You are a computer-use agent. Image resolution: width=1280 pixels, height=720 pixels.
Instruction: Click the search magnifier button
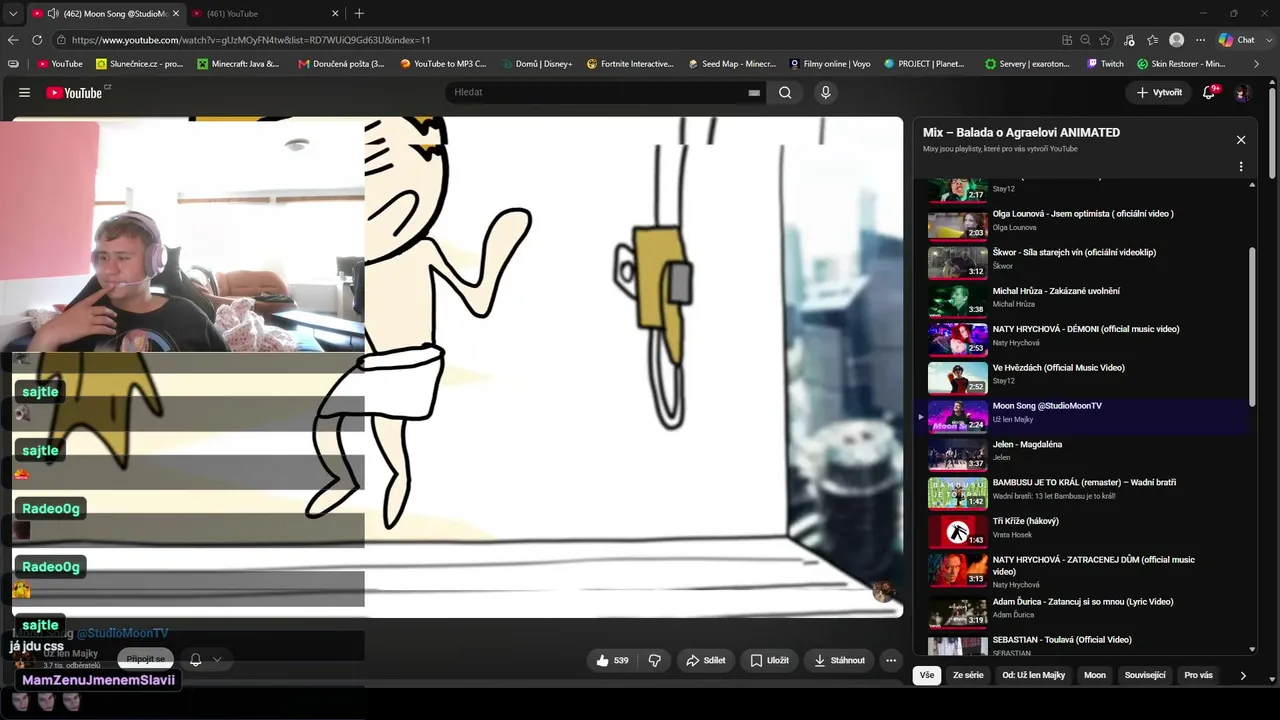tap(785, 92)
